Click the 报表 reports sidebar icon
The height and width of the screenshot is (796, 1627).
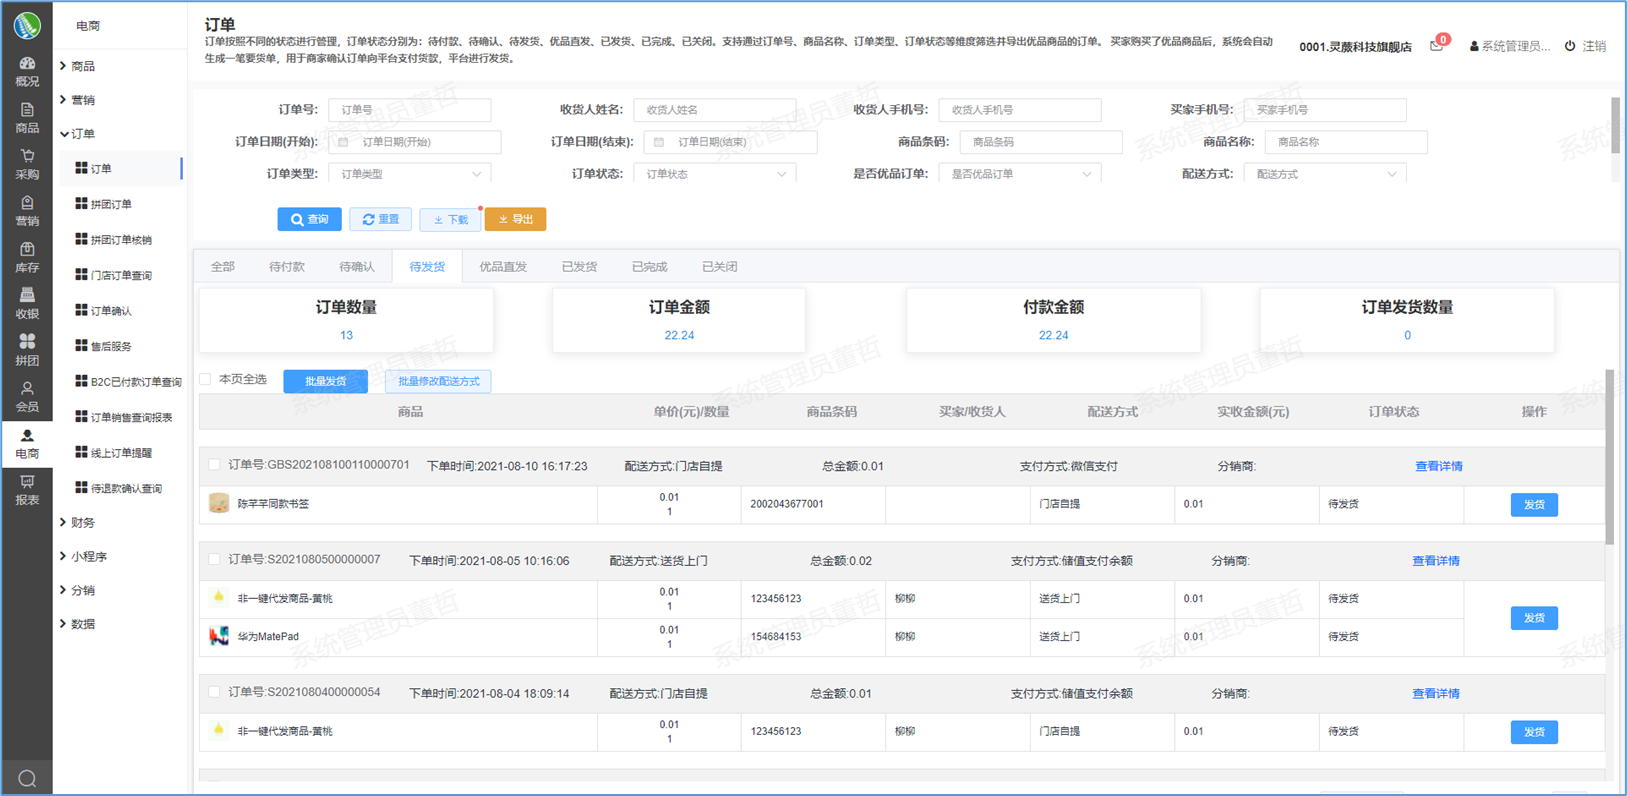point(27,490)
